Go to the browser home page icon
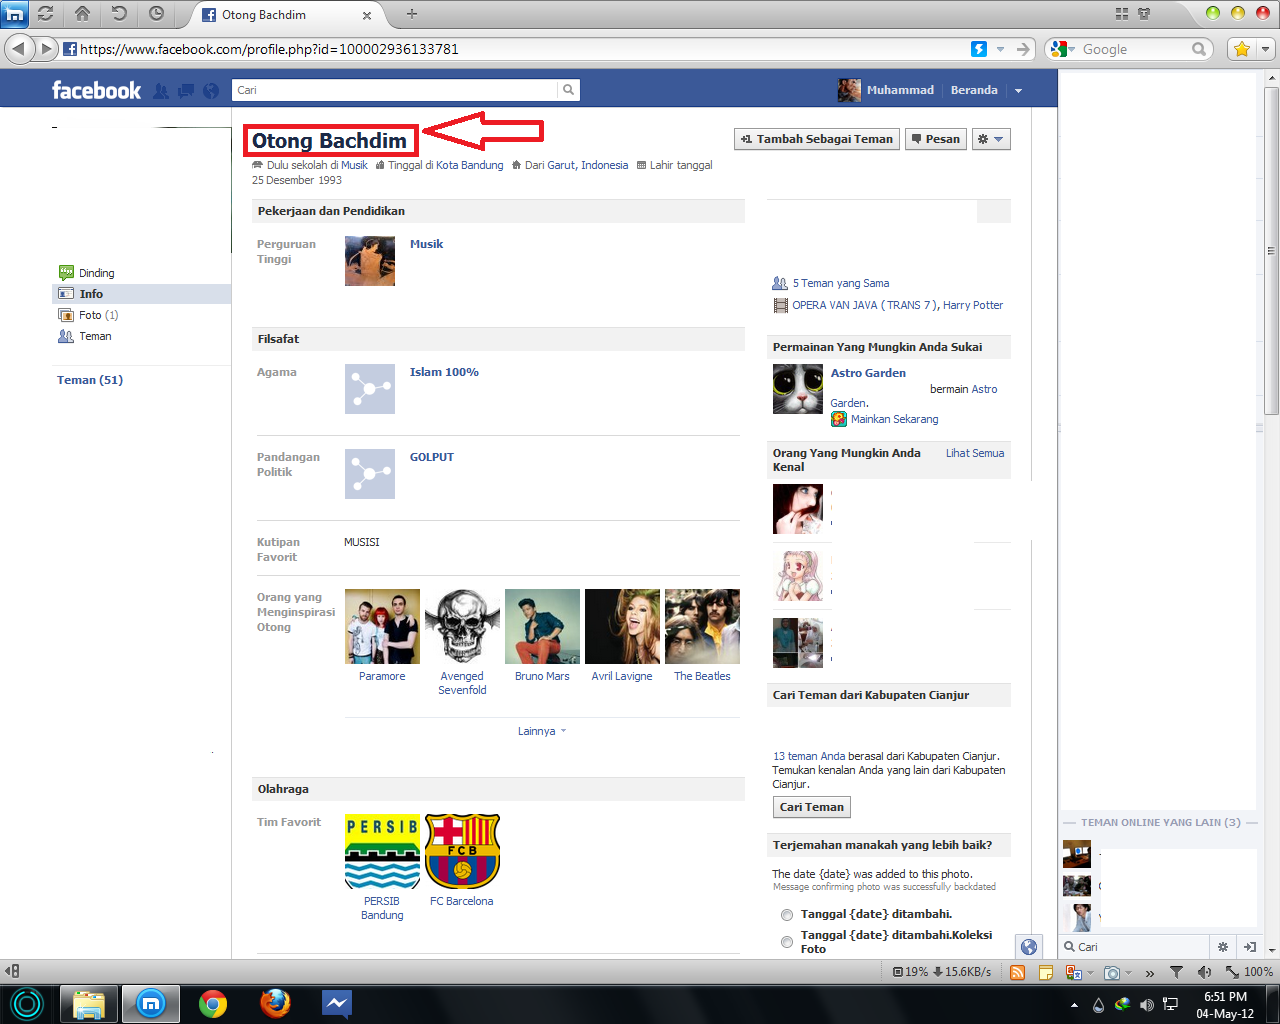Screen dimensions: 1280x1024 pyautogui.click(x=83, y=14)
